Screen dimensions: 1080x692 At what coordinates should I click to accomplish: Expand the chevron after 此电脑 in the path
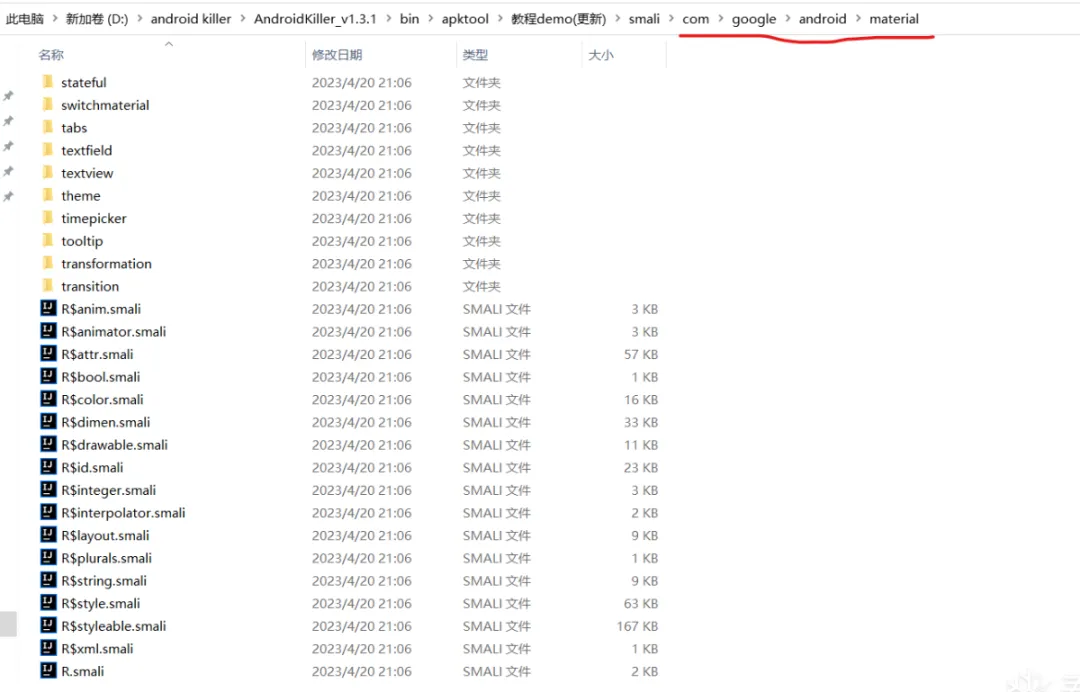[x=55, y=19]
